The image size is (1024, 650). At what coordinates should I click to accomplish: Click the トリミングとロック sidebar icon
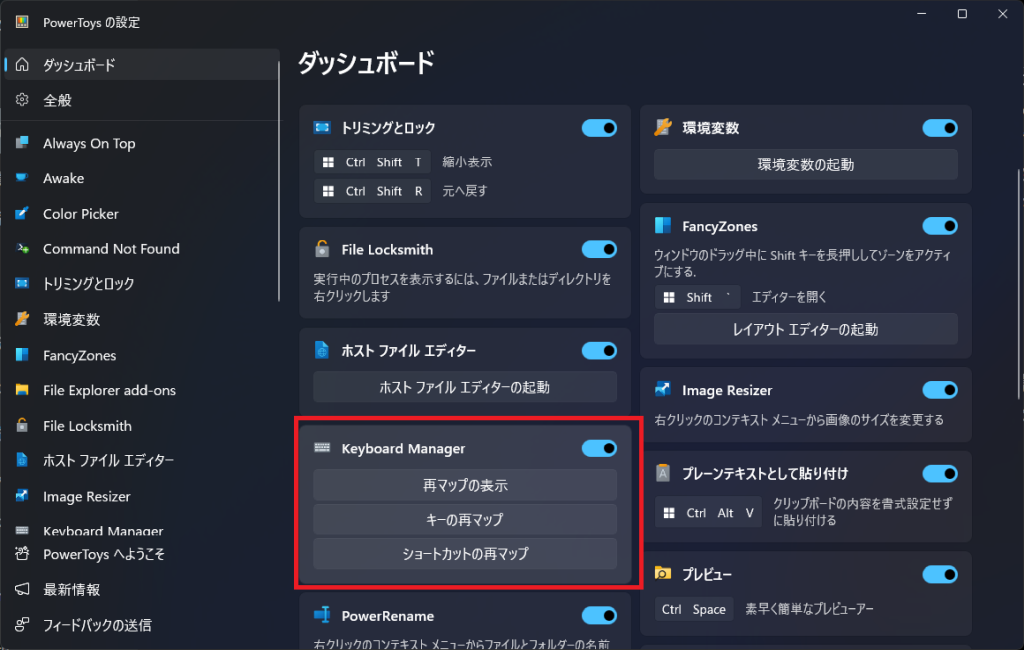pos(22,284)
